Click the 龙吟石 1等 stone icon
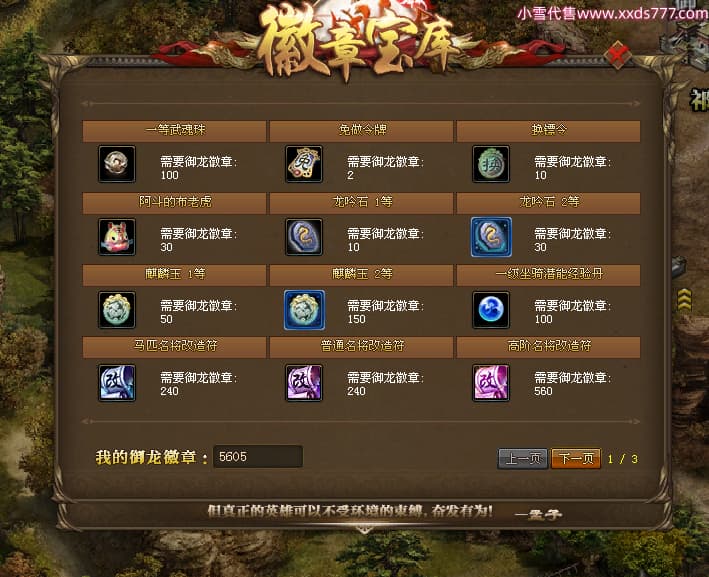Viewport: 709px width, 577px height. [x=304, y=237]
